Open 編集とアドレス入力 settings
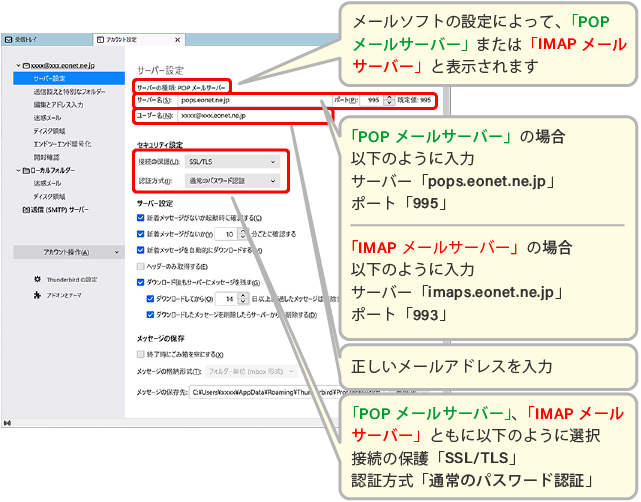 58,105
